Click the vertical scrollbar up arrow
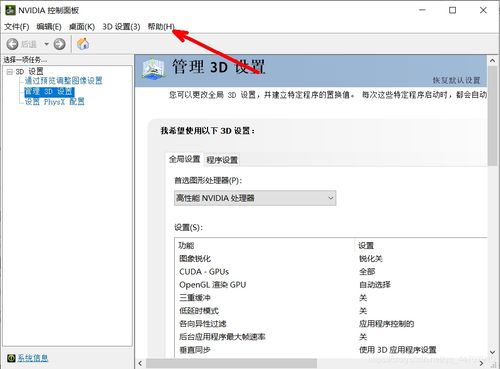The width and height of the screenshot is (500, 369). [x=492, y=61]
